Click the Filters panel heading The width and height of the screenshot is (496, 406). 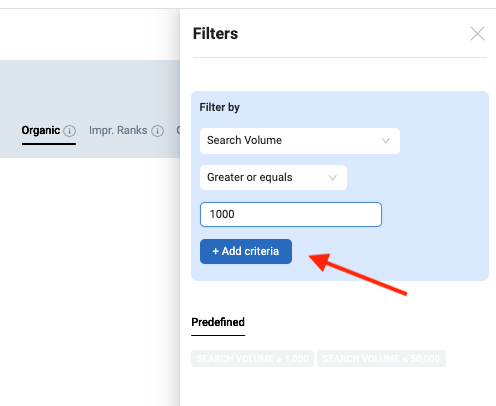click(215, 34)
